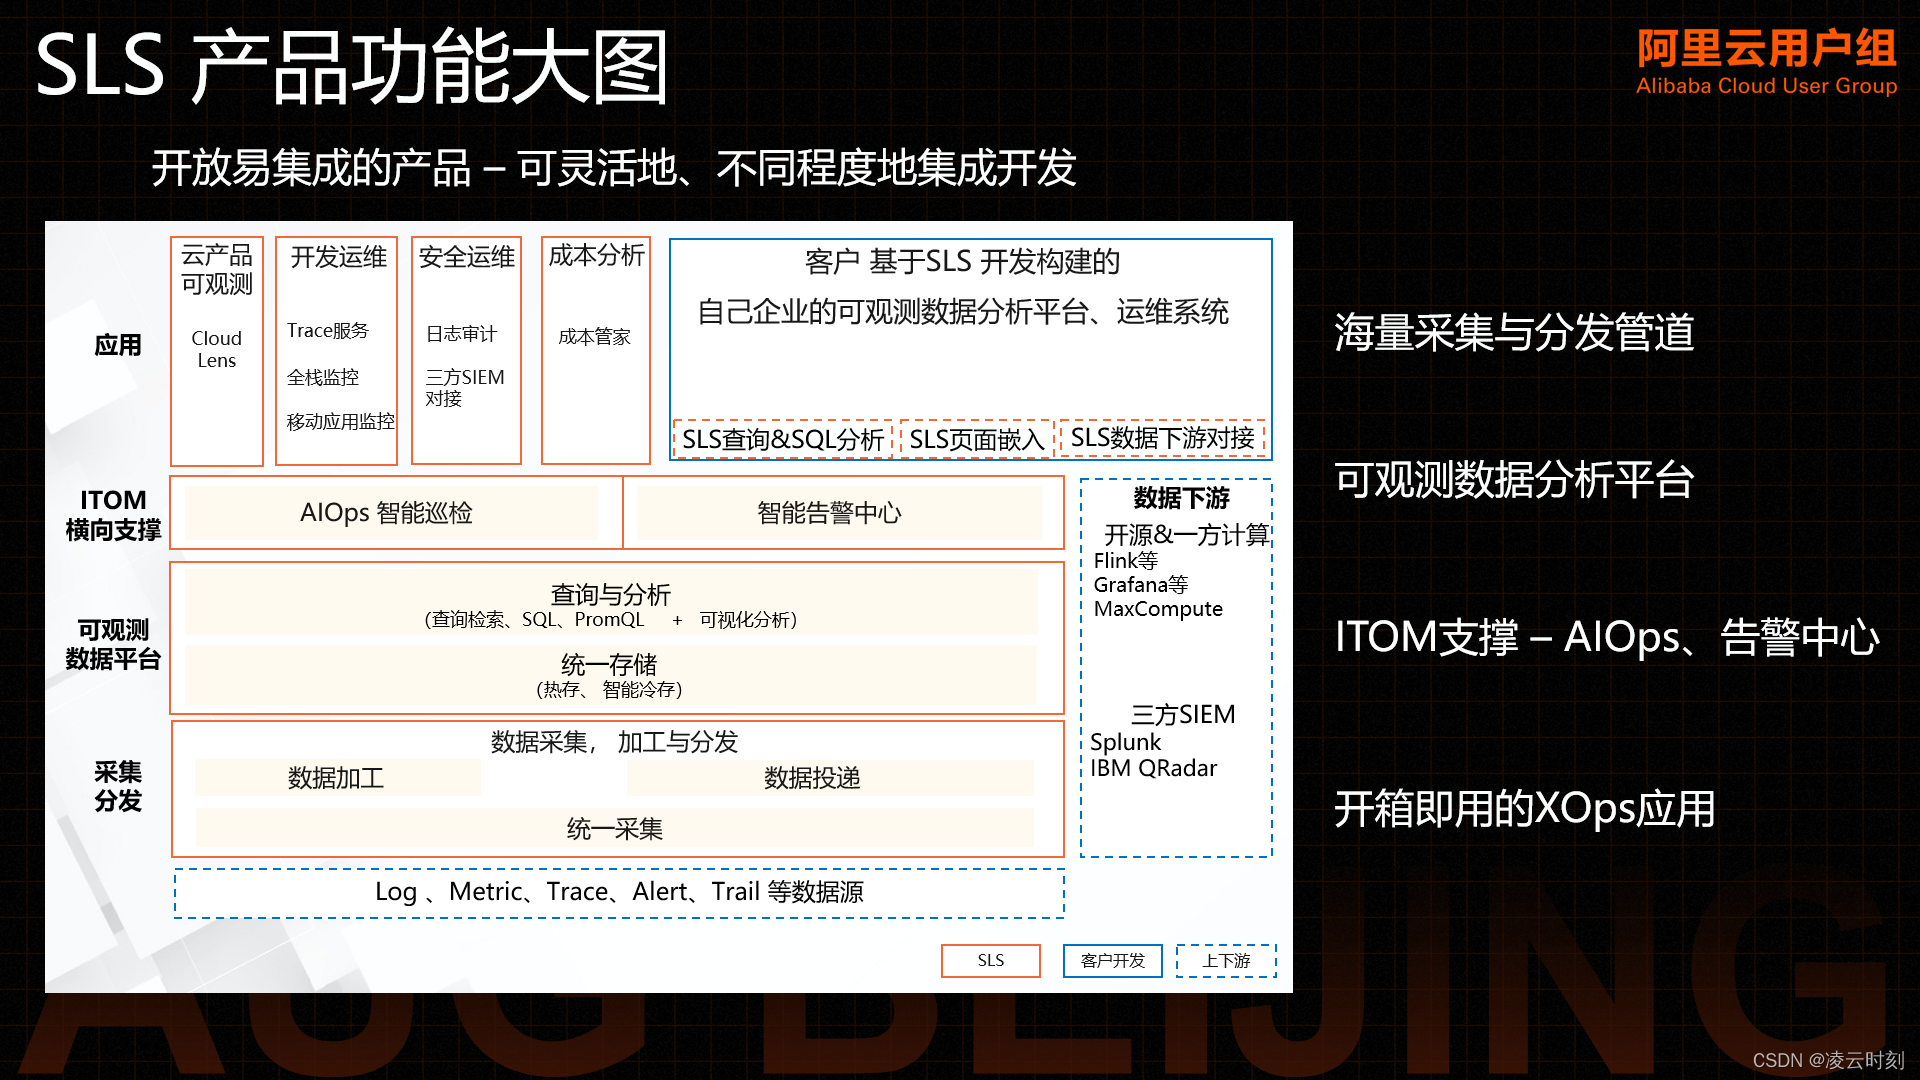The width and height of the screenshot is (1920, 1080).
Task: Click the 统一存储 block
Action: click(610, 675)
